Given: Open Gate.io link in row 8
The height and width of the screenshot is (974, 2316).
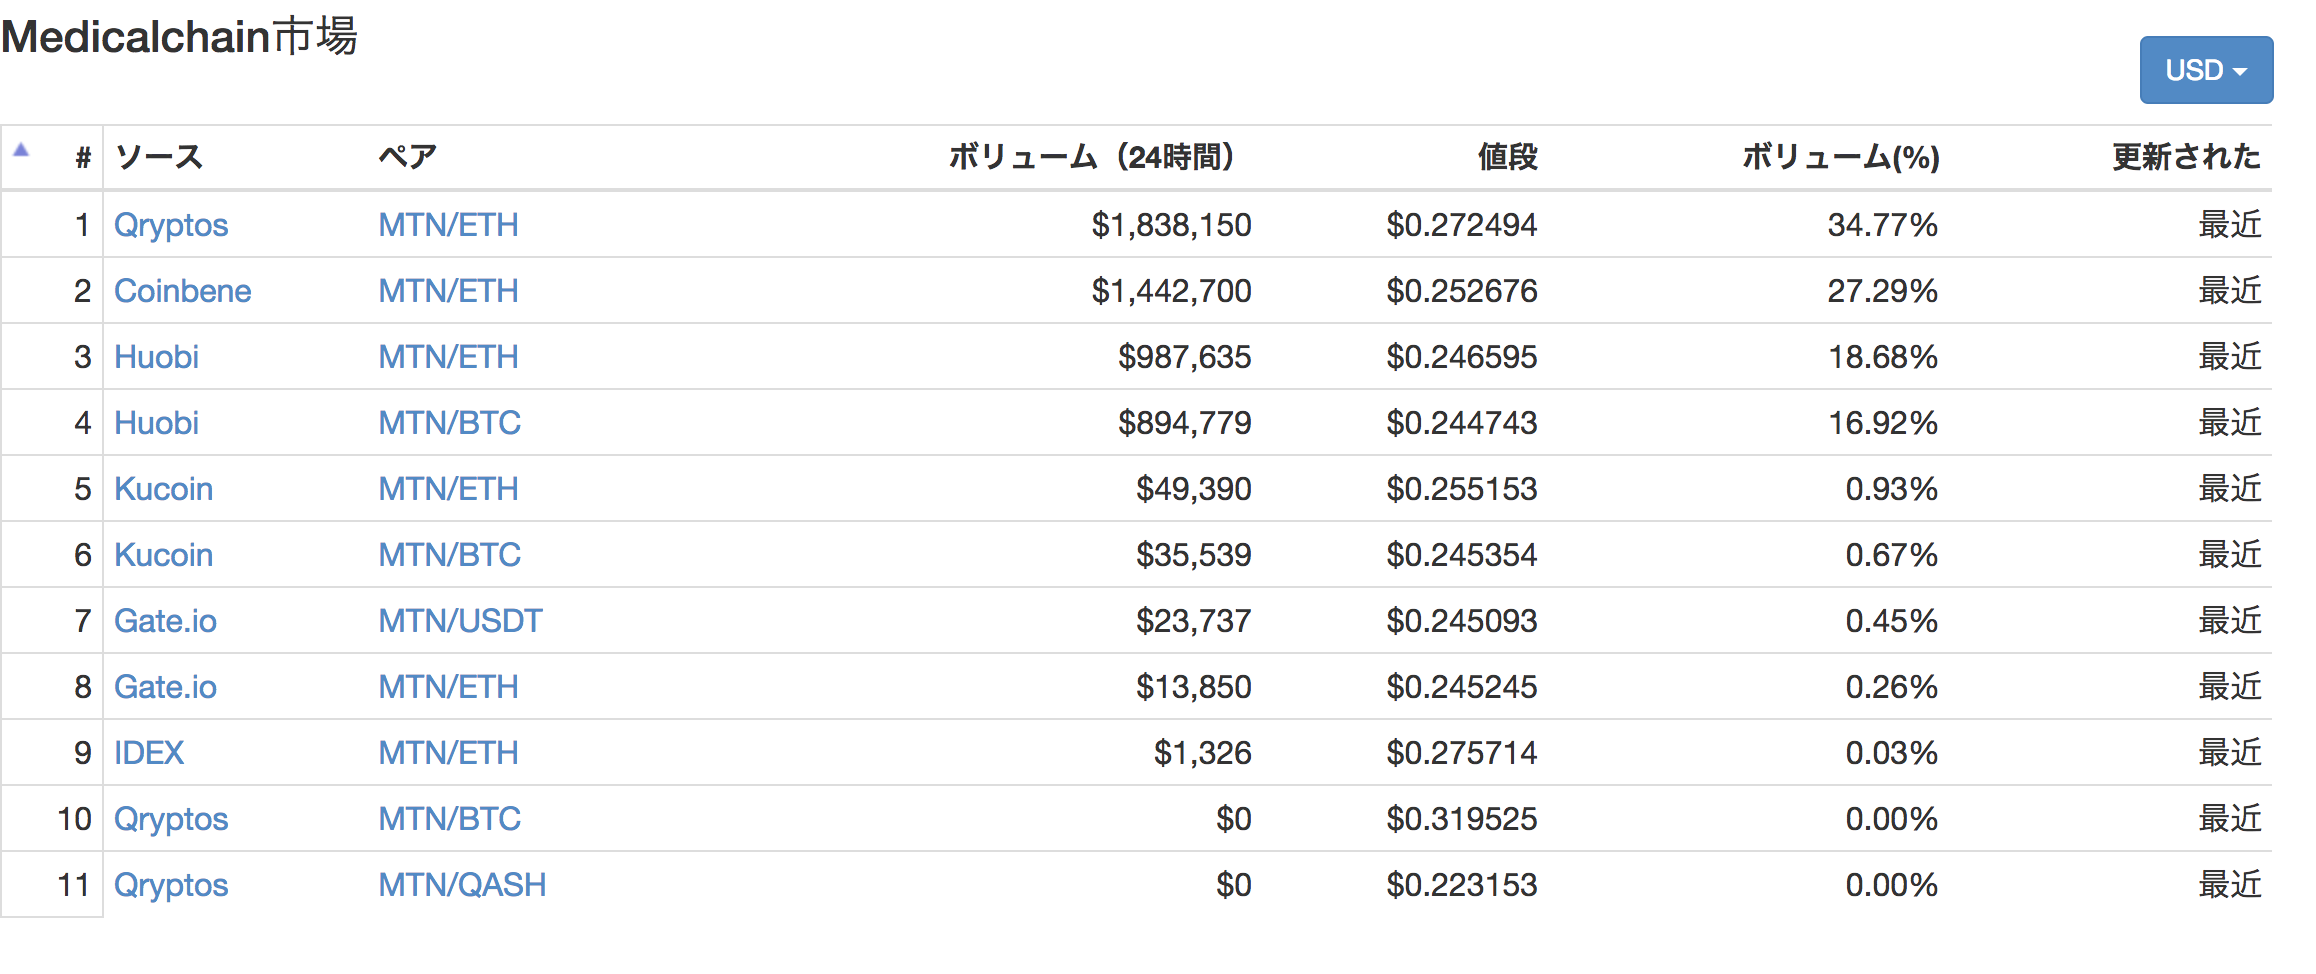Looking at the screenshot, I should click(x=166, y=687).
